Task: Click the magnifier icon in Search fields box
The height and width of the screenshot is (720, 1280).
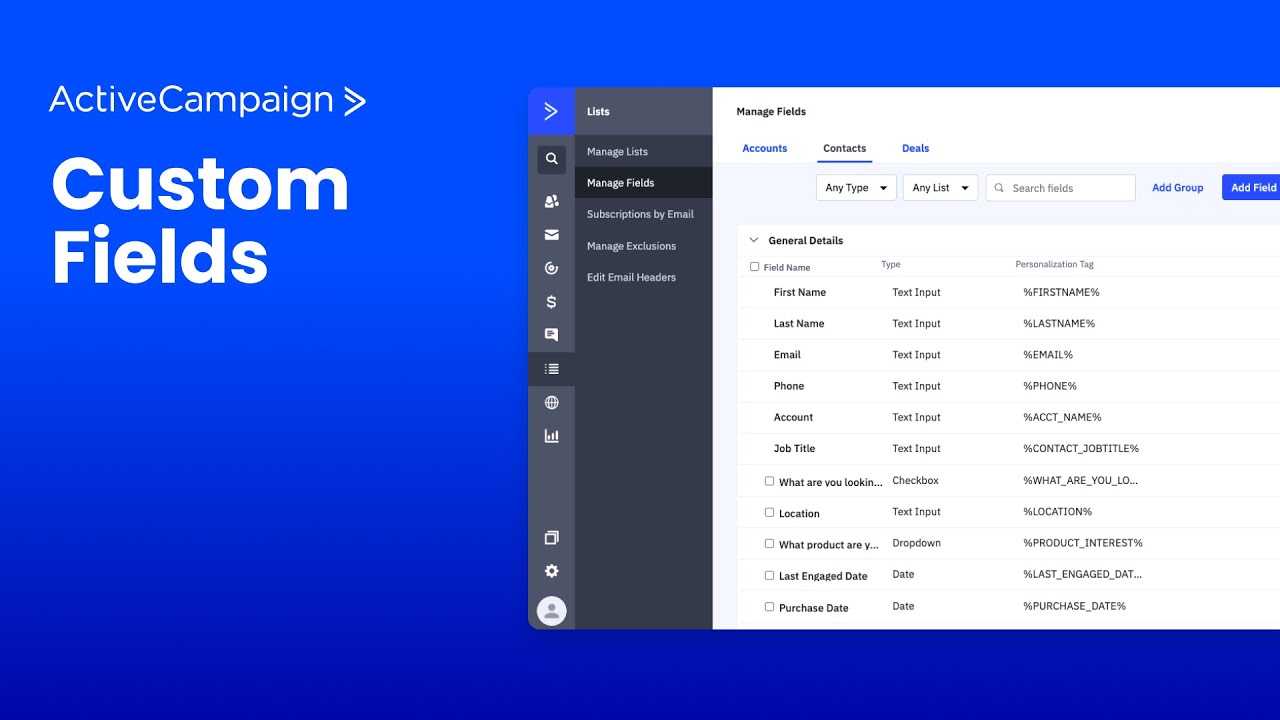Action: click(999, 188)
